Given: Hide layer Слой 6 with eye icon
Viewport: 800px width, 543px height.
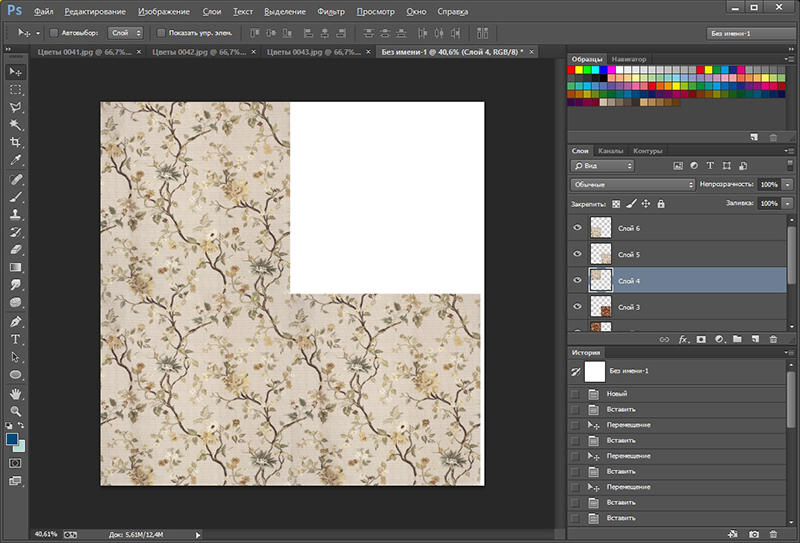Looking at the screenshot, I should [x=577, y=229].
